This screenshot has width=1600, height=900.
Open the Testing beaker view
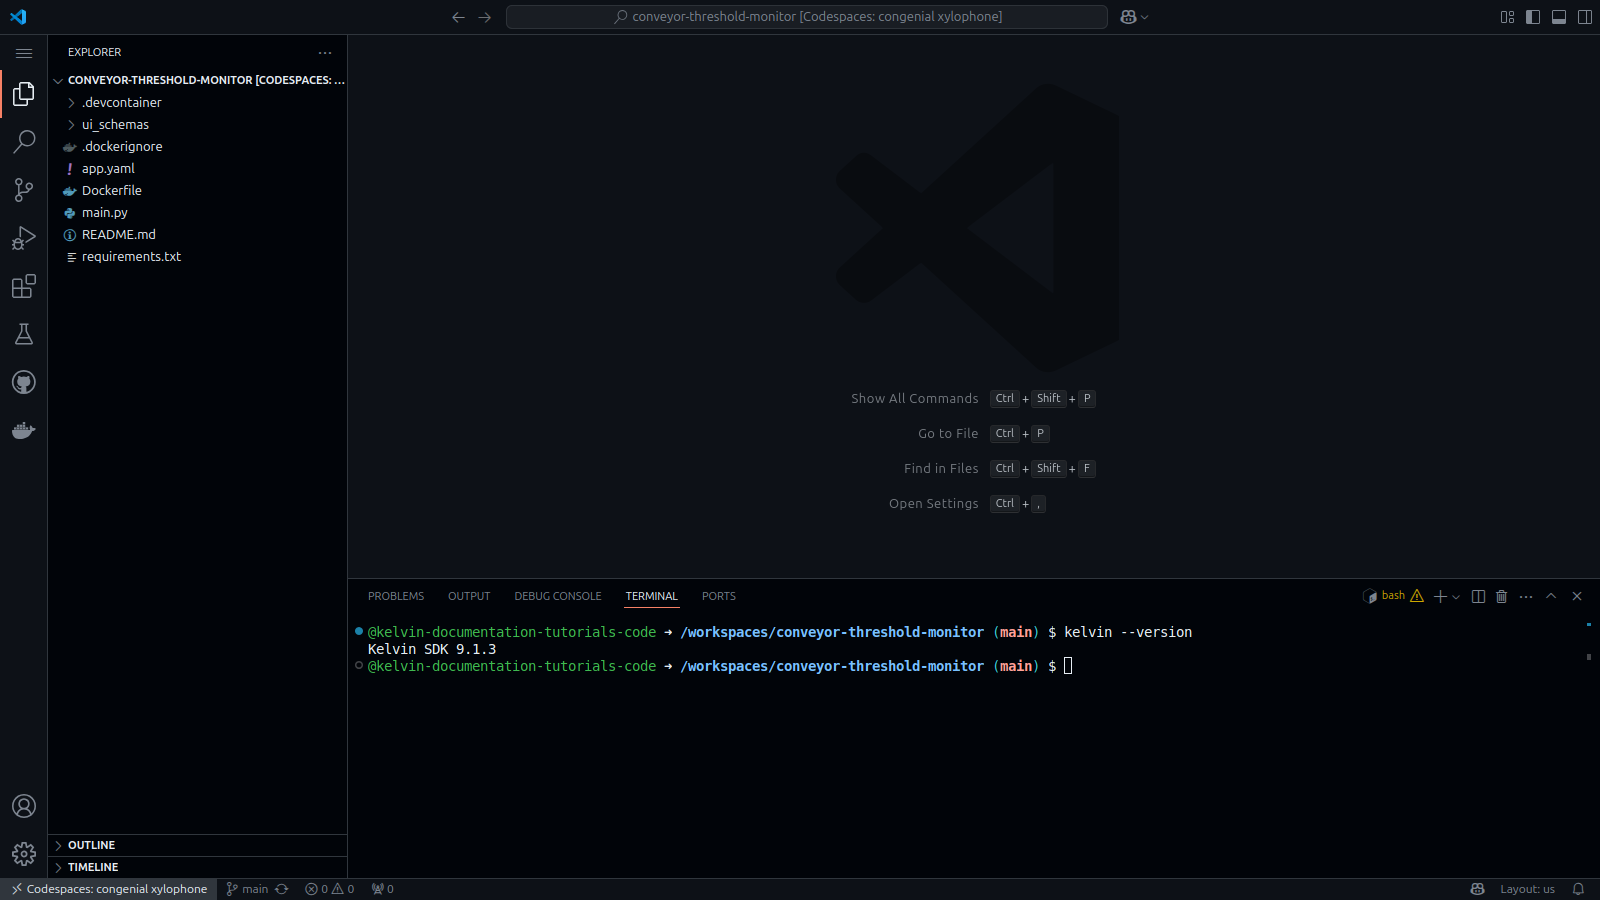click(x=24, y=334)
